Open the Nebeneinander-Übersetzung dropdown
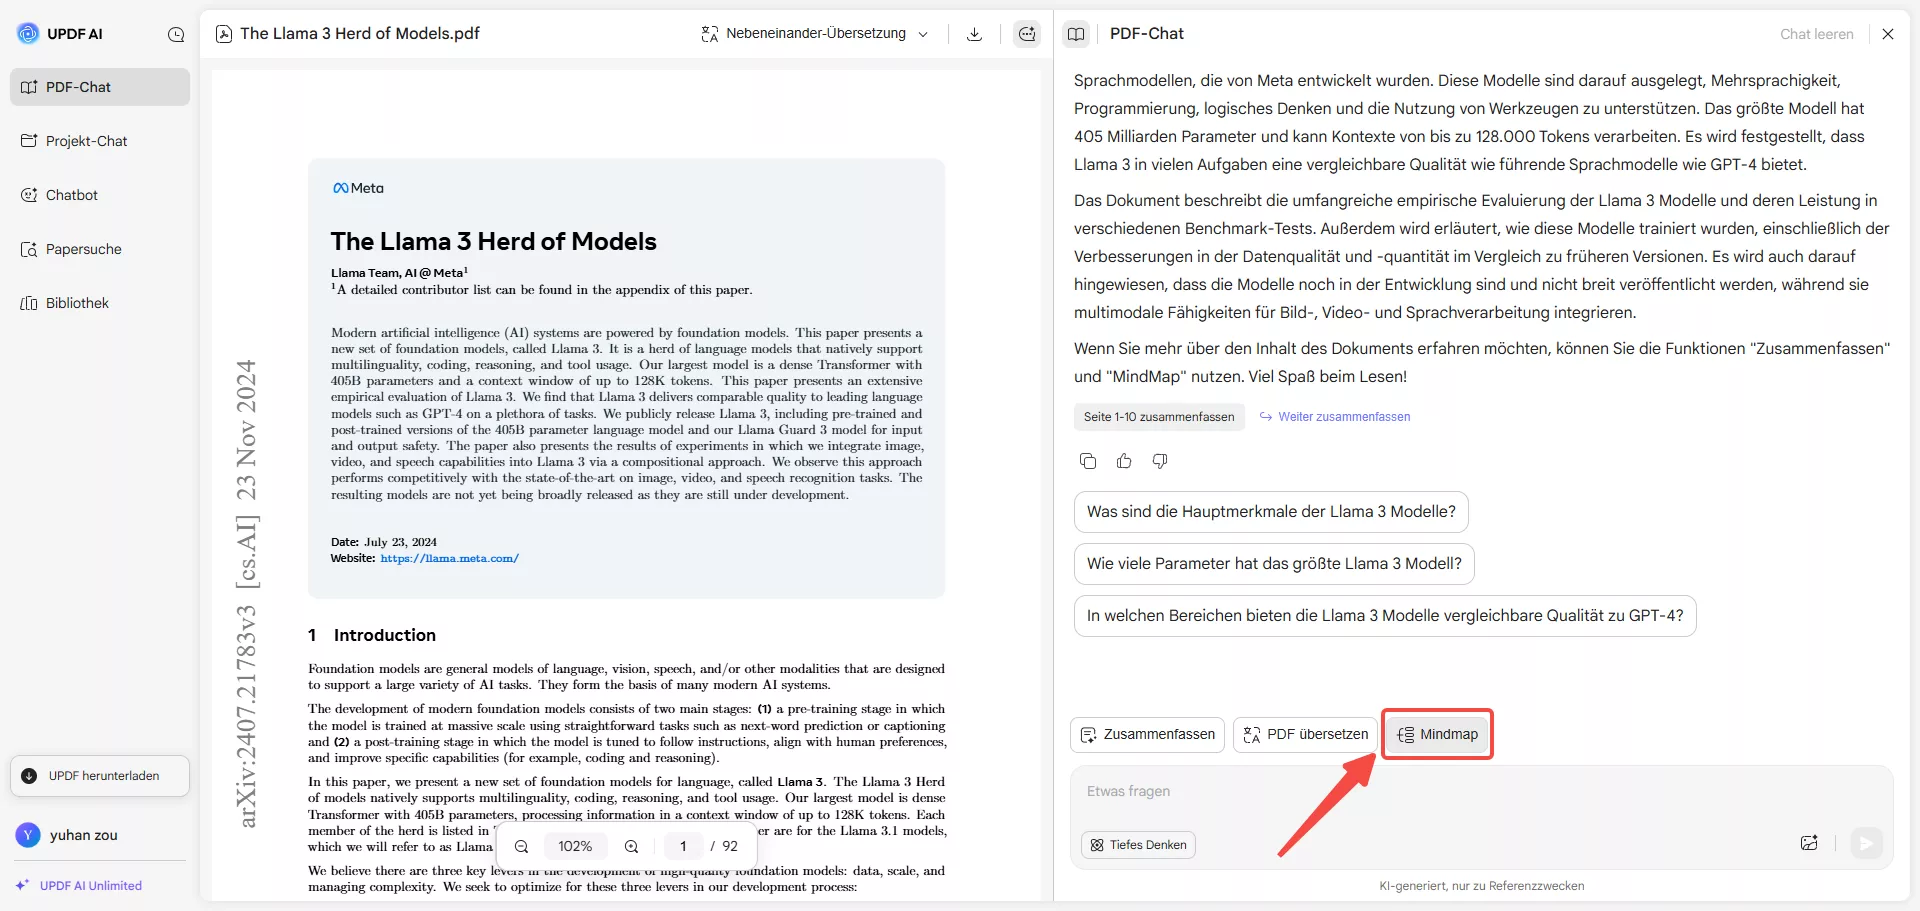This screenshot has width=1920, height=911. pos(815,33)
